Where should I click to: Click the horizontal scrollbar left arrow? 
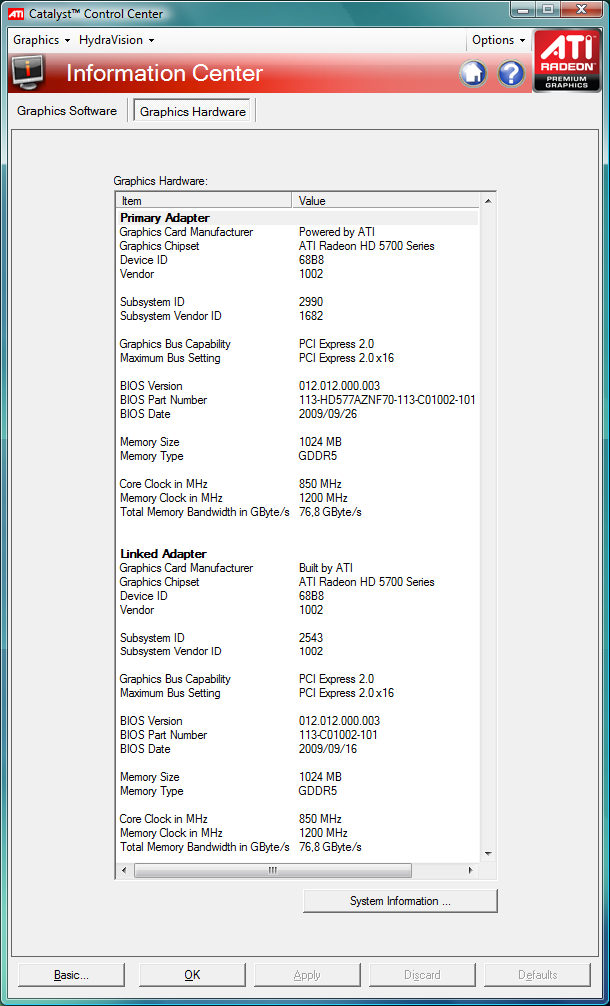124,871
